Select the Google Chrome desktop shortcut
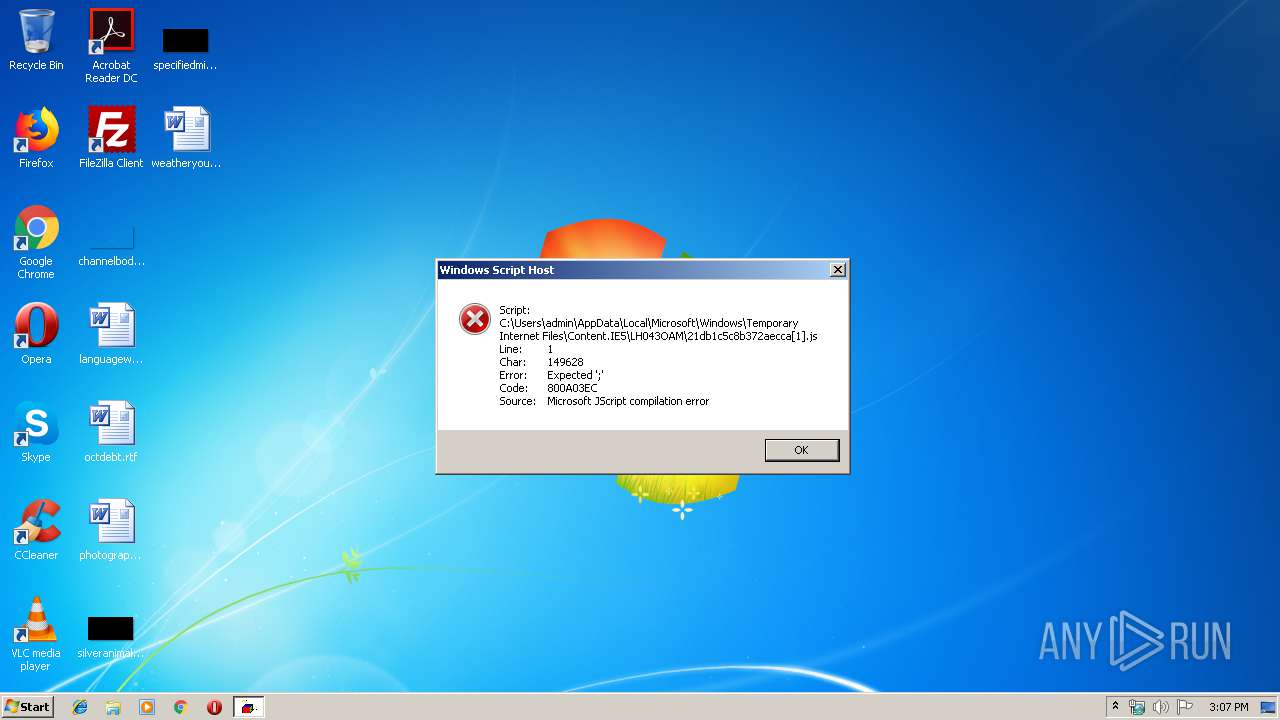 tap(36, 242)
